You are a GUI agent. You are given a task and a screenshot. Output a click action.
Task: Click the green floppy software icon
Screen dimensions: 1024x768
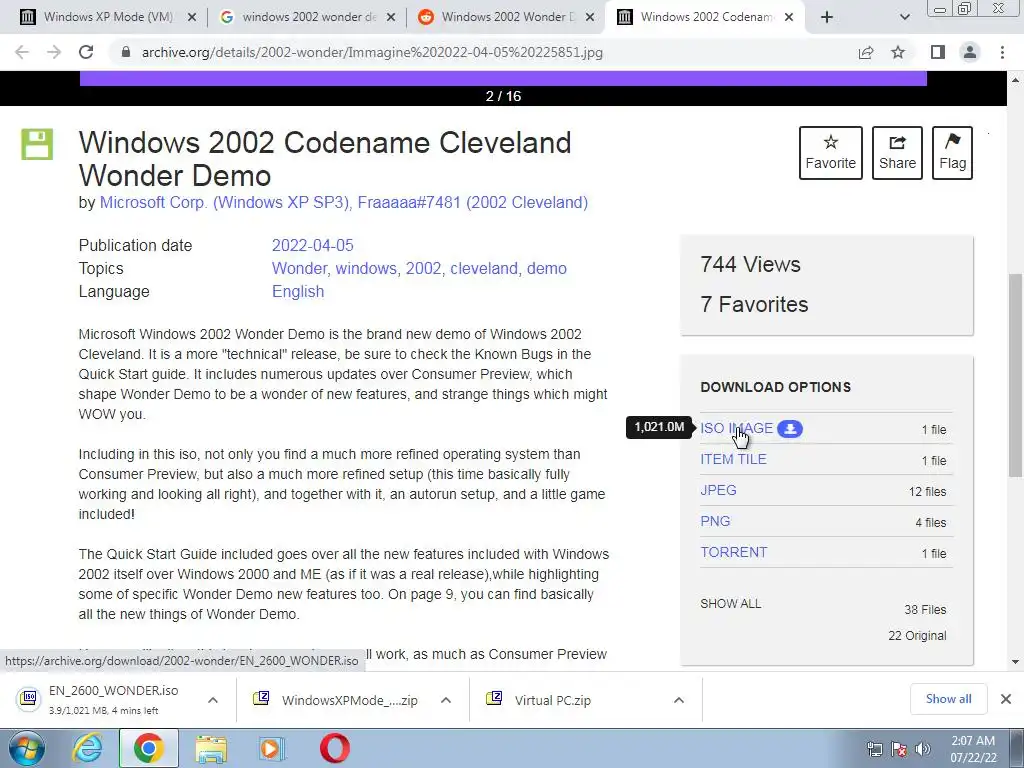click(x=37, y=144)
